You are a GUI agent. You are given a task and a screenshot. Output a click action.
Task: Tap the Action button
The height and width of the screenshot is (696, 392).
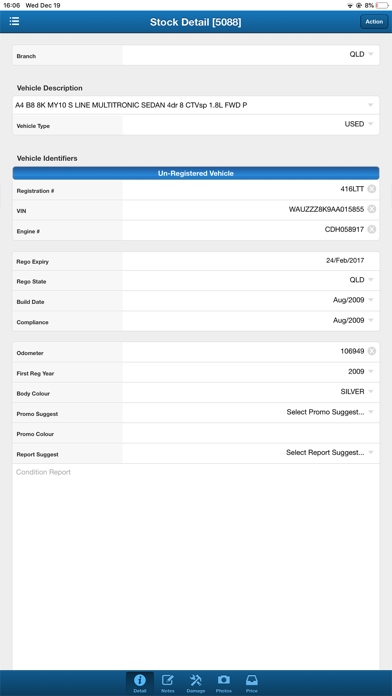(374, 22)
